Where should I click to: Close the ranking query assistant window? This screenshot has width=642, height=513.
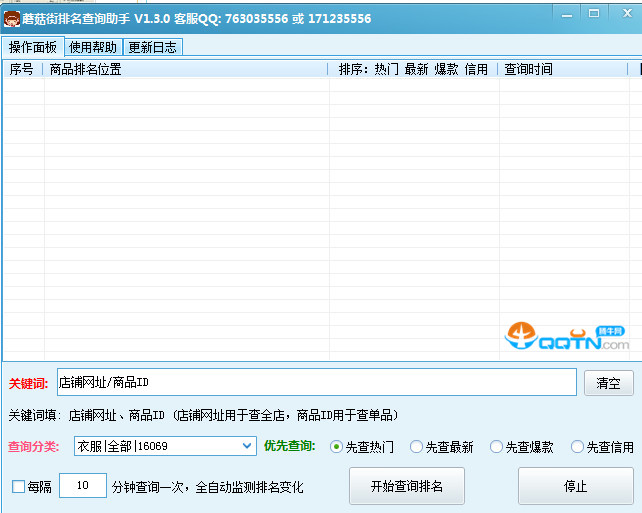click(x=624, y=14)
